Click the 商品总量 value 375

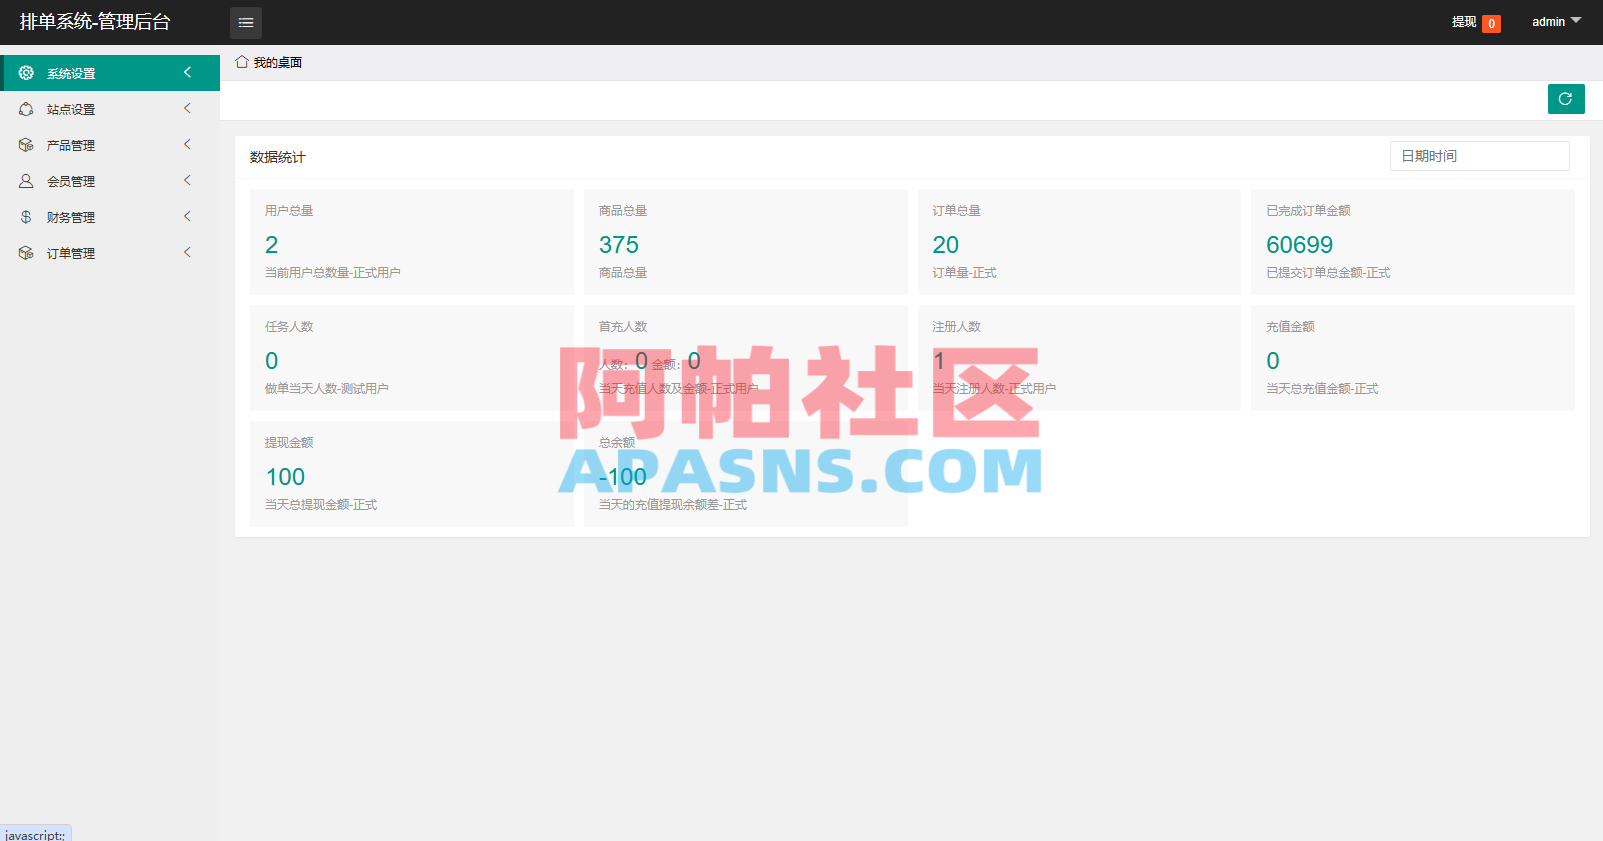(619, 245)
